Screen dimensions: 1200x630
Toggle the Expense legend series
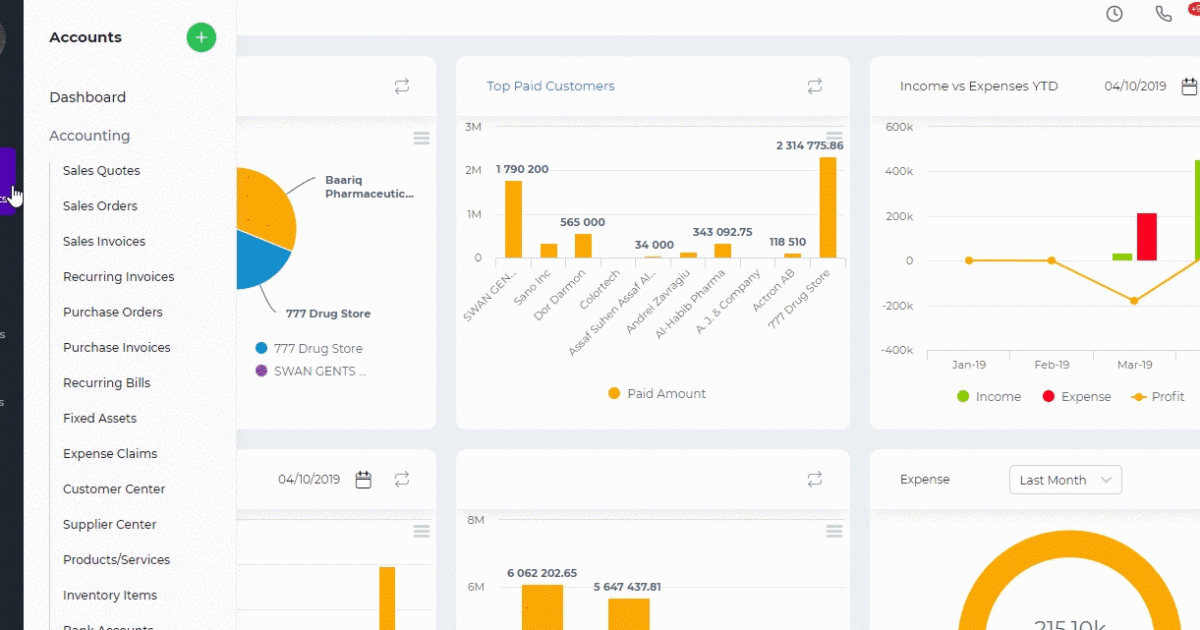1076,397
